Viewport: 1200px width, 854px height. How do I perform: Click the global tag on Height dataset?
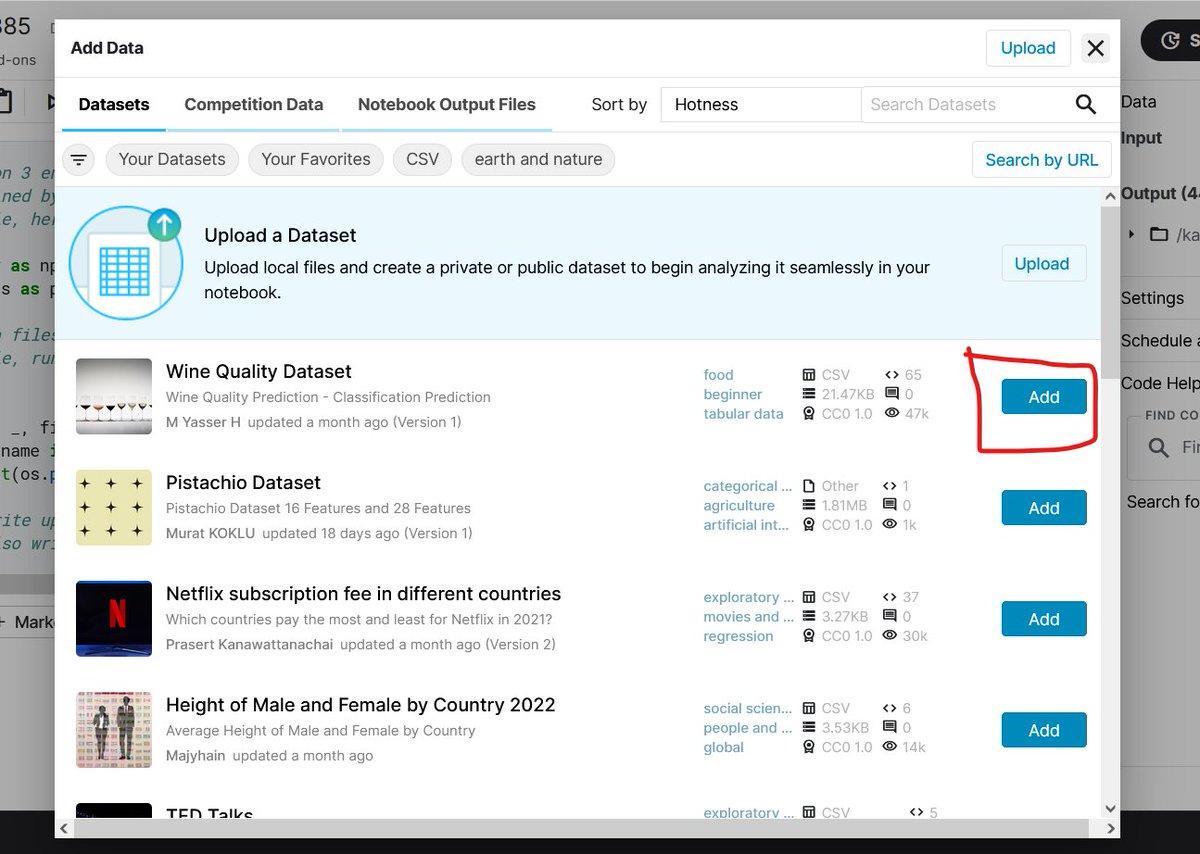tap(723, 747)
